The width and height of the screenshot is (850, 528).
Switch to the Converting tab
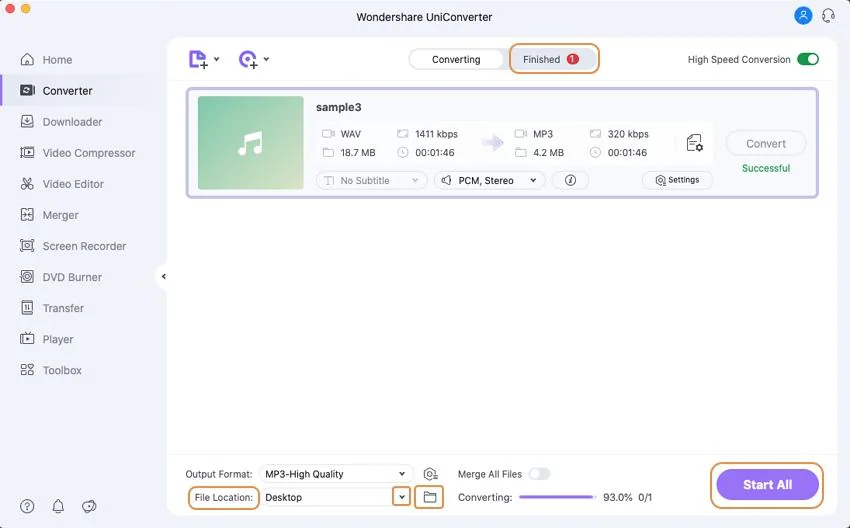pyautogui.click(x=456, y=59)
